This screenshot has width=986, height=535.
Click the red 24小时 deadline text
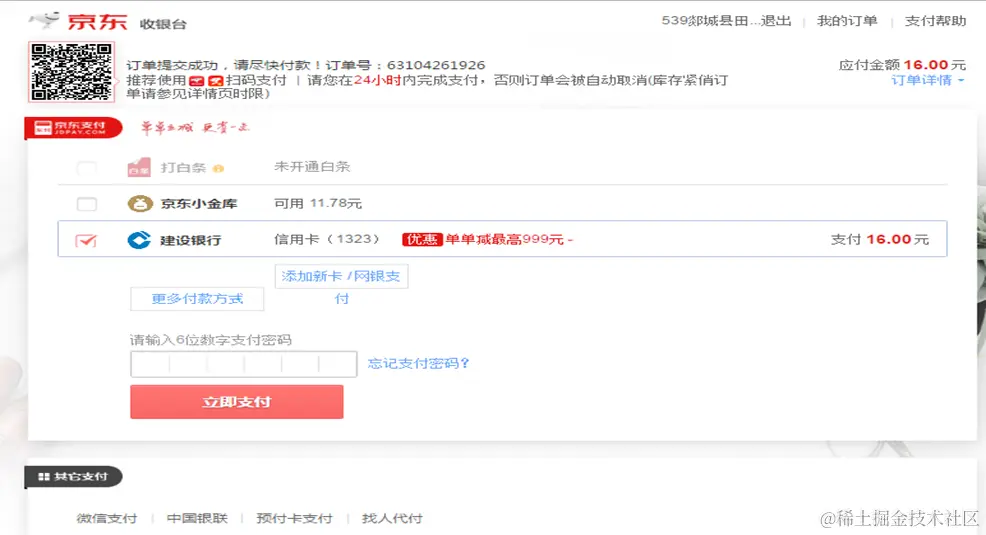coord(377,80)
